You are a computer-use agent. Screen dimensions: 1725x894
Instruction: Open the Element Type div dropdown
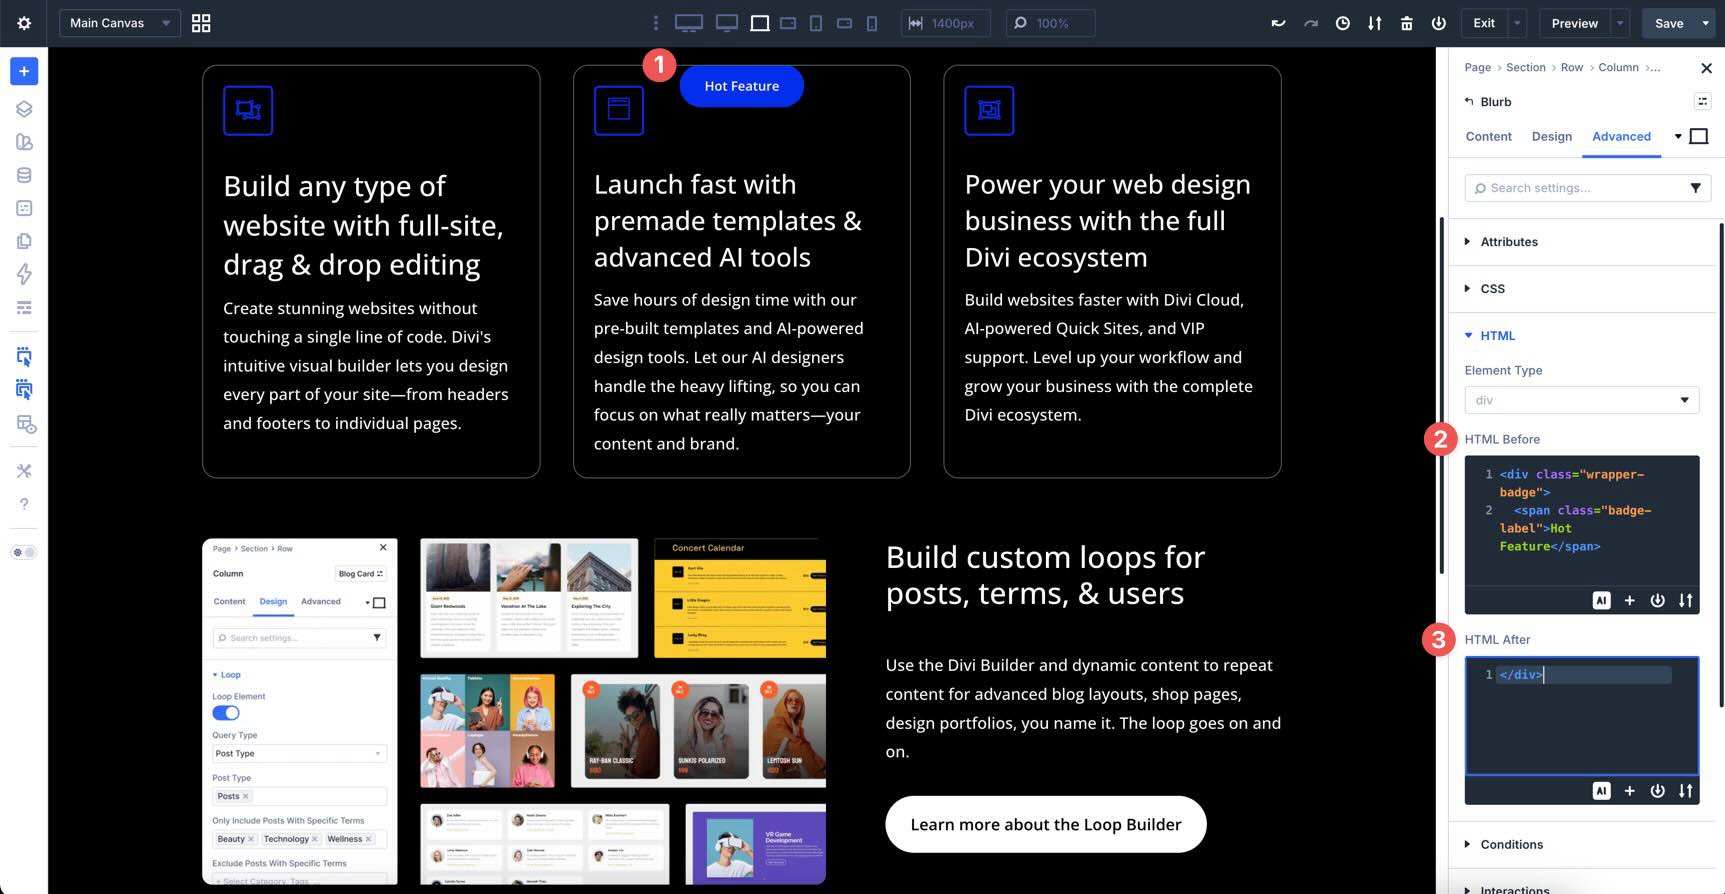[1582, 400]
